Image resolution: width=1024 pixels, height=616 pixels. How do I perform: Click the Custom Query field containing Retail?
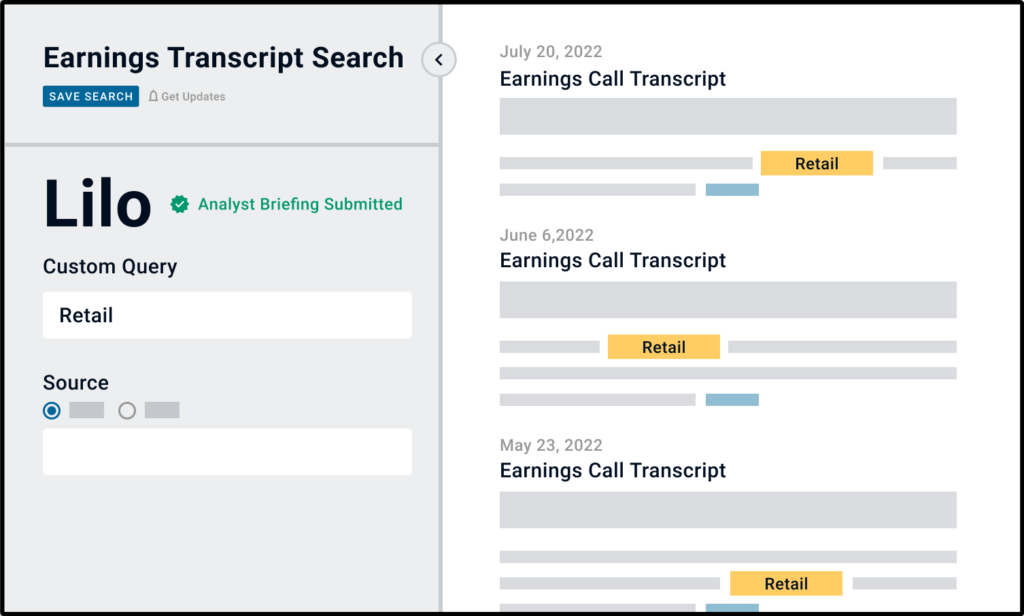click(x=227, y=315)
